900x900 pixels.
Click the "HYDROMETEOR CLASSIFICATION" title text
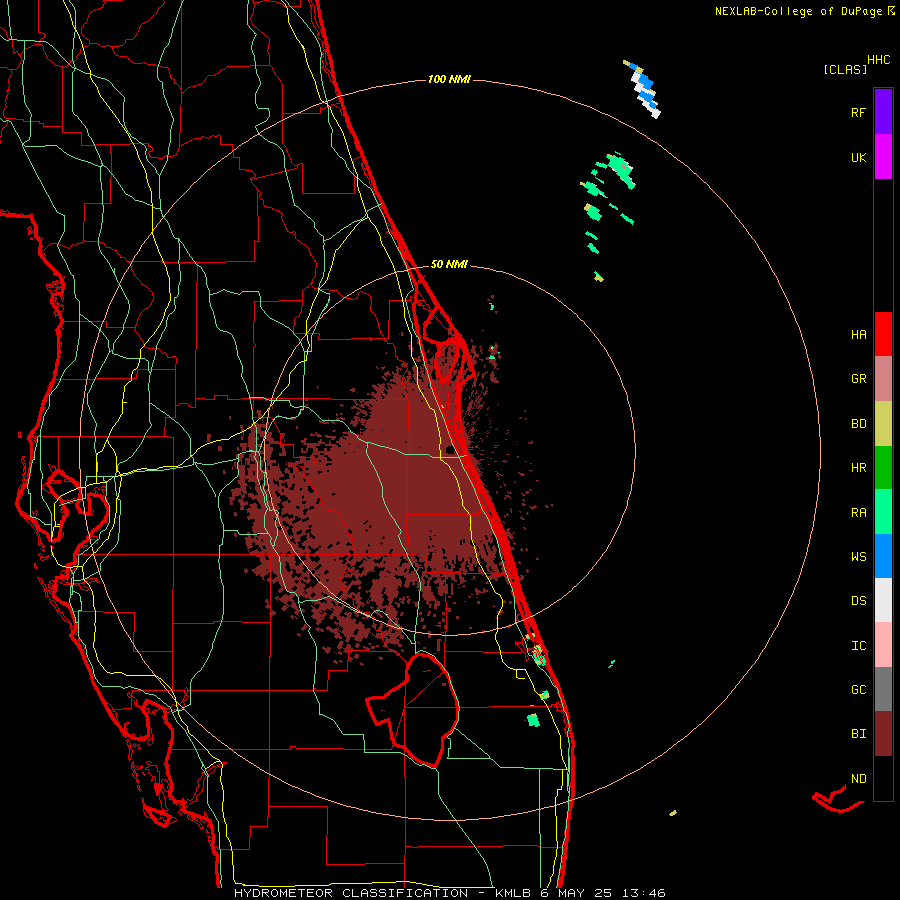[x=351, y=893]
